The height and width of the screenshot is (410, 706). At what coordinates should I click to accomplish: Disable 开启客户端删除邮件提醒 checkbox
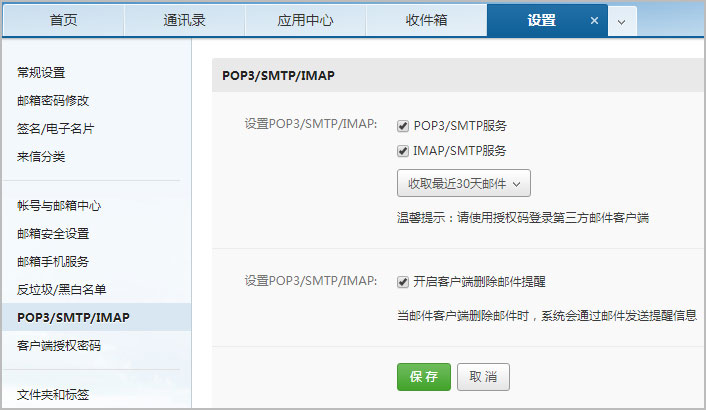point(403,282)
